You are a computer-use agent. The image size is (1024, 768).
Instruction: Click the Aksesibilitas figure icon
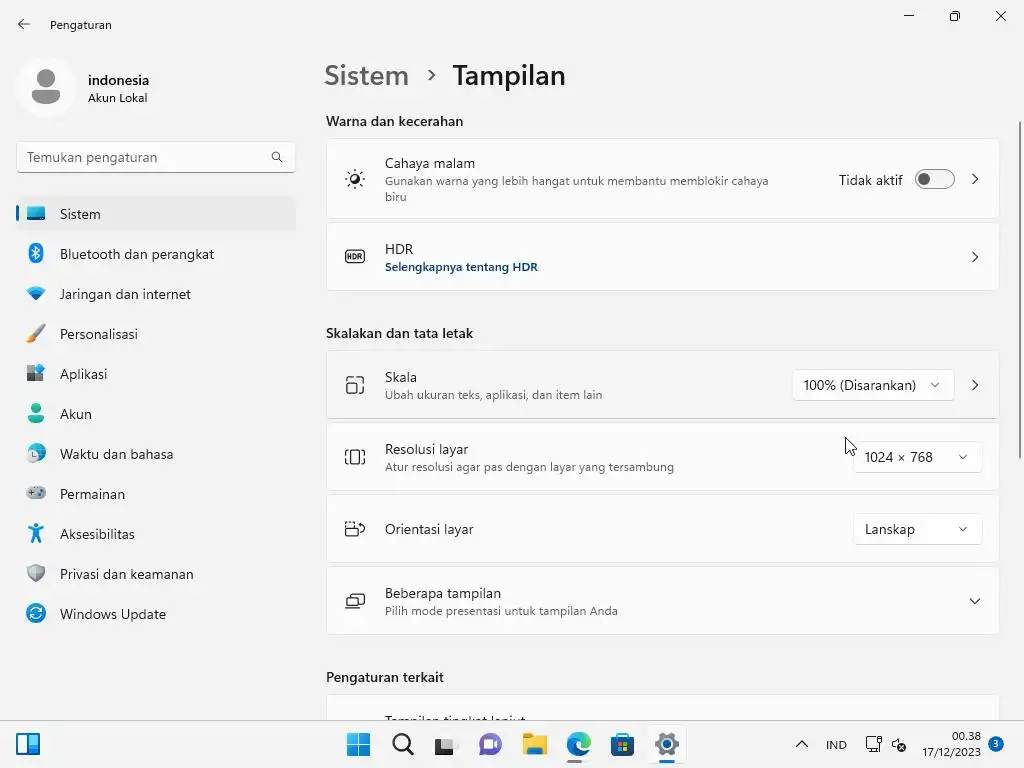point(36,533)
